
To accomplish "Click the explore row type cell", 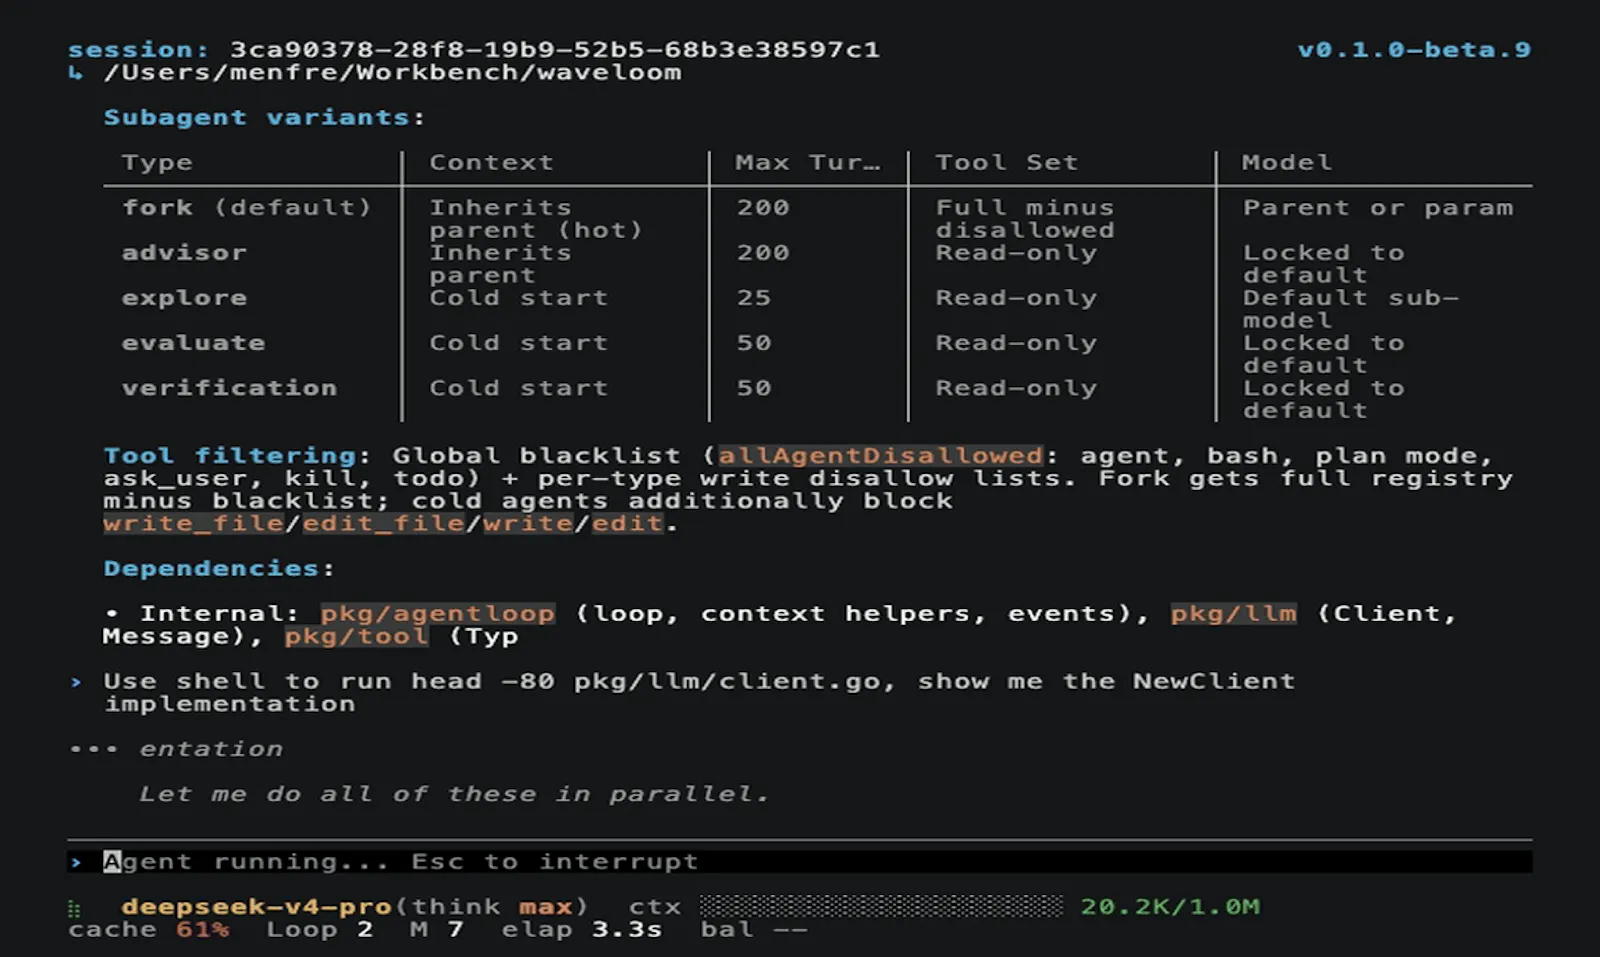I will (184, 297).
